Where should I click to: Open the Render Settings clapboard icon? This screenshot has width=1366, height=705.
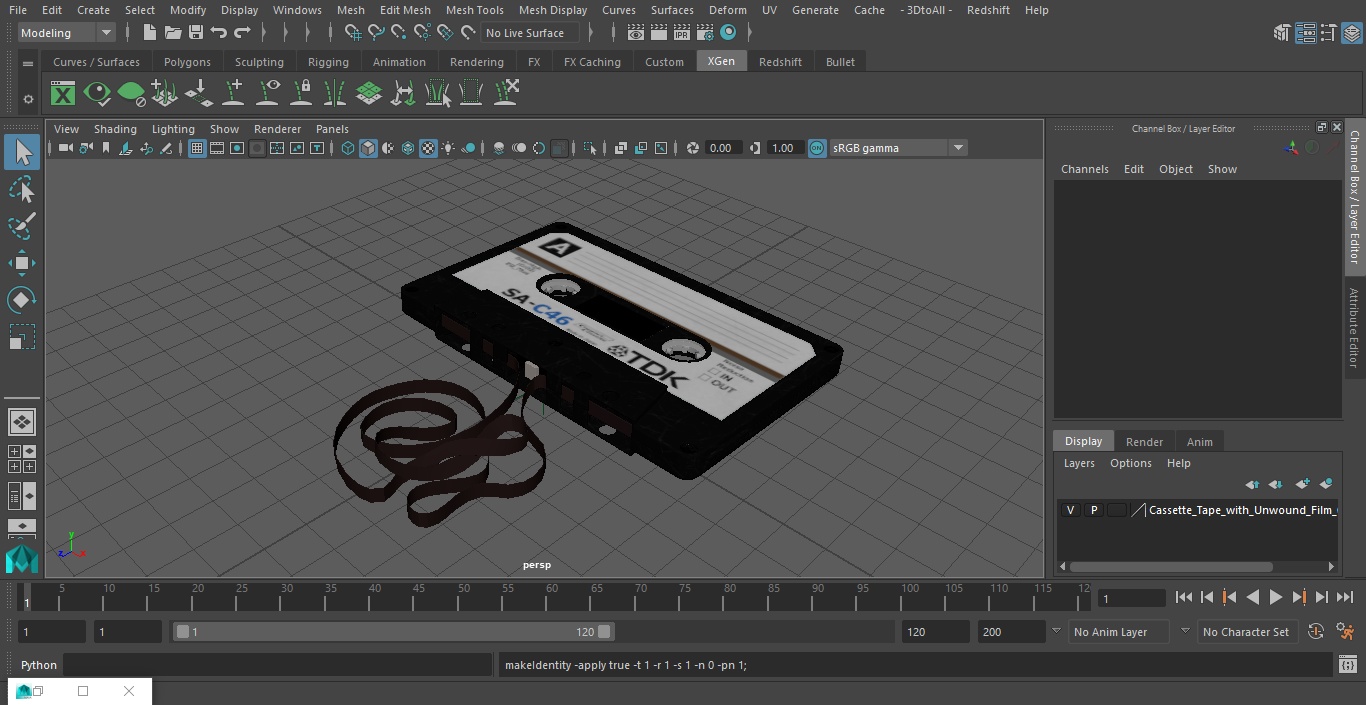coord(705,33)
